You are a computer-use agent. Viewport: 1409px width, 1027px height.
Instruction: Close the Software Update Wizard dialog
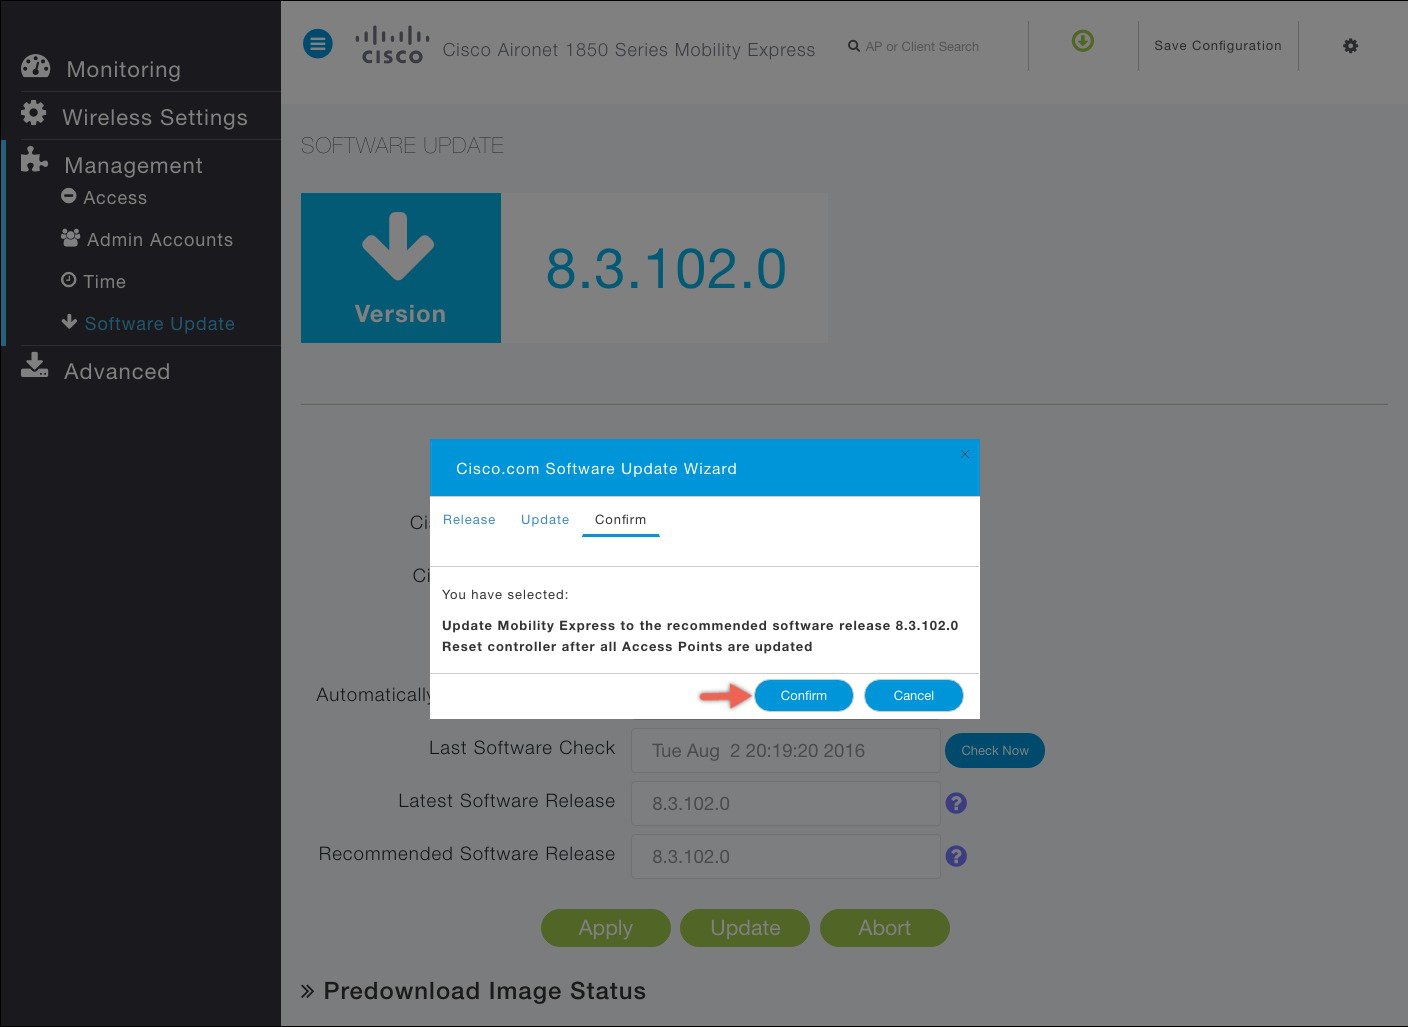pos(965,454)
